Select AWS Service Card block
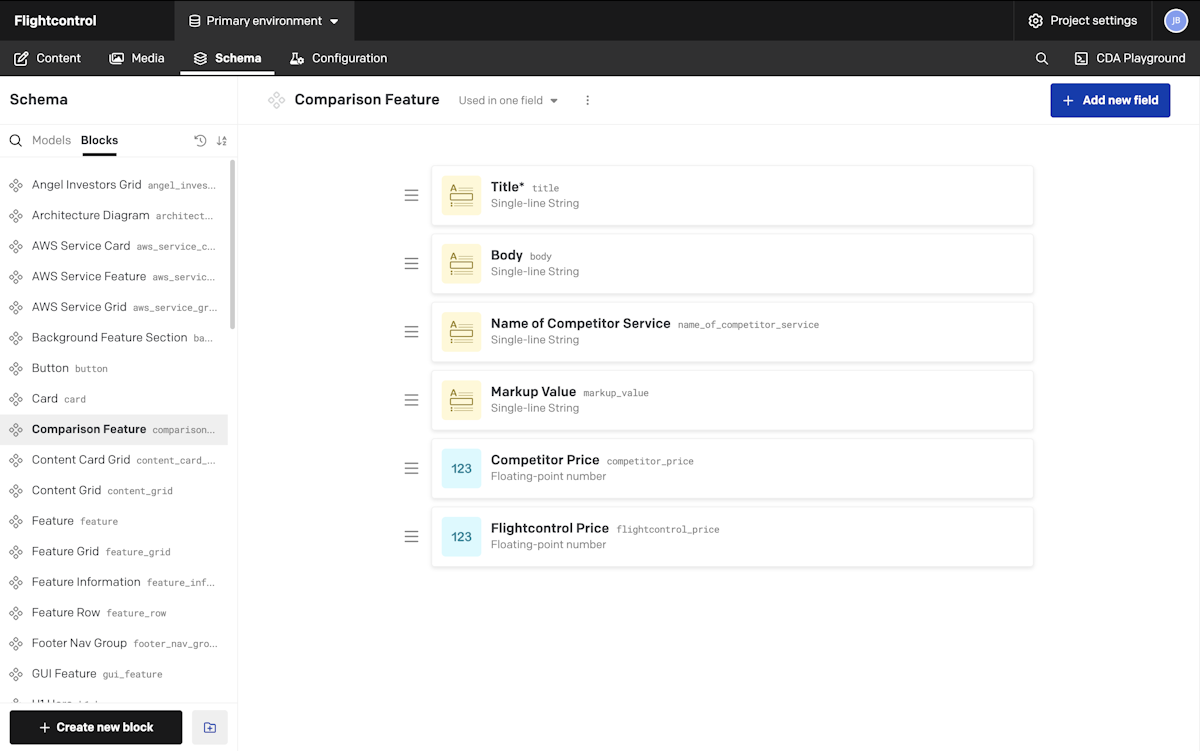1200x751 pixels. [x=114, y=246]
